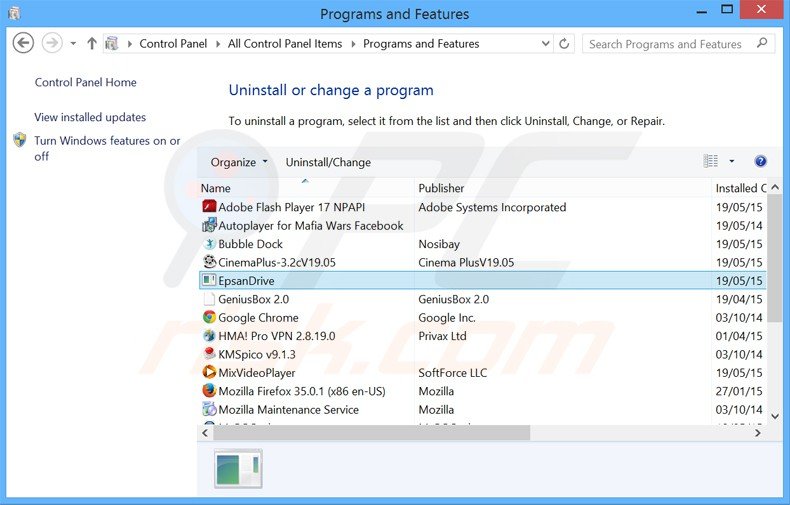The width and height of the screenshot is (790, 505).
Task: Click the Windows features shield icon
Action: [20, 140]
